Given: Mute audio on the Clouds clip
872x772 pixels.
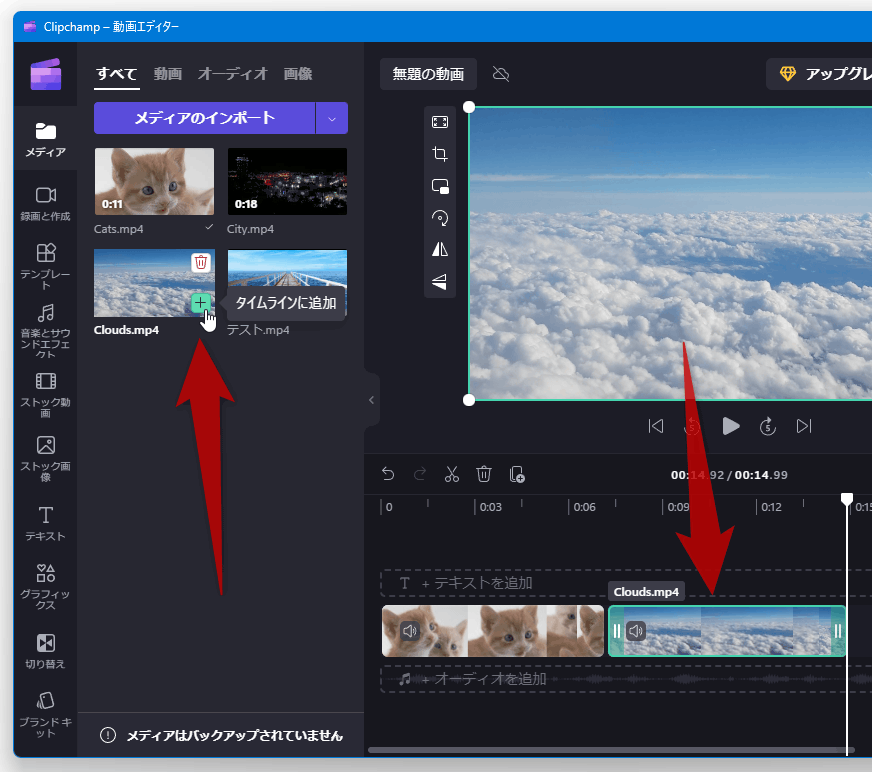Looking at the screenshot, I should 636,631.
